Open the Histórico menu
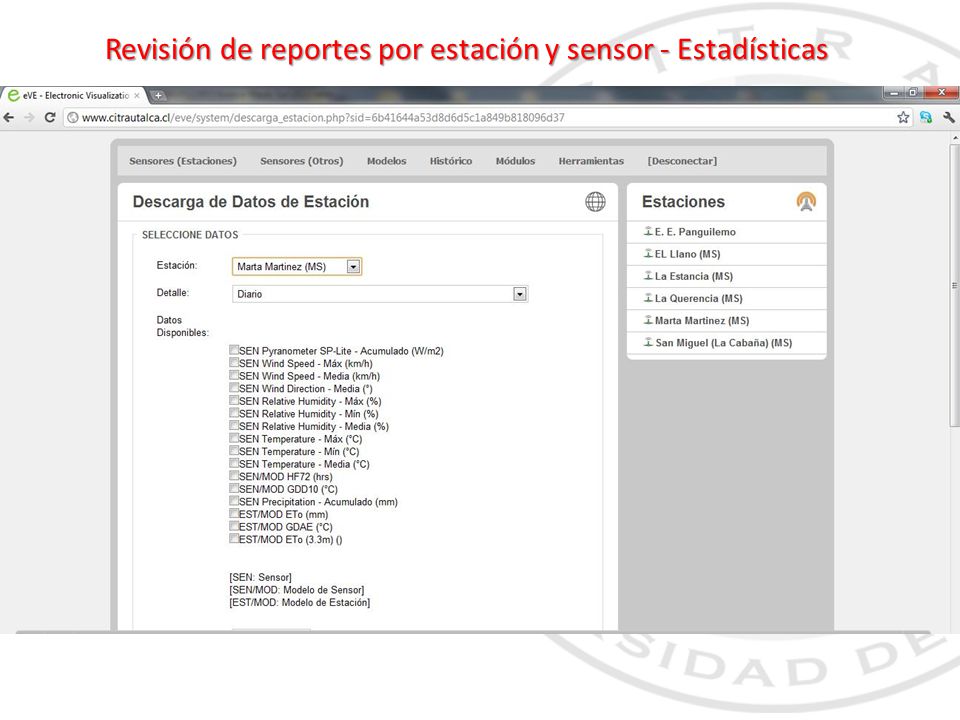The height and width of the screenshot is (720, 960). tap(451, 161)
